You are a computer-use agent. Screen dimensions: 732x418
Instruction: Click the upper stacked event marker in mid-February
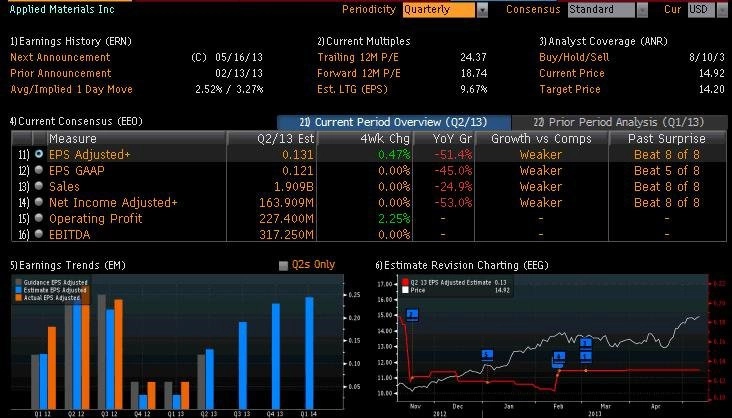coord(586,343)
